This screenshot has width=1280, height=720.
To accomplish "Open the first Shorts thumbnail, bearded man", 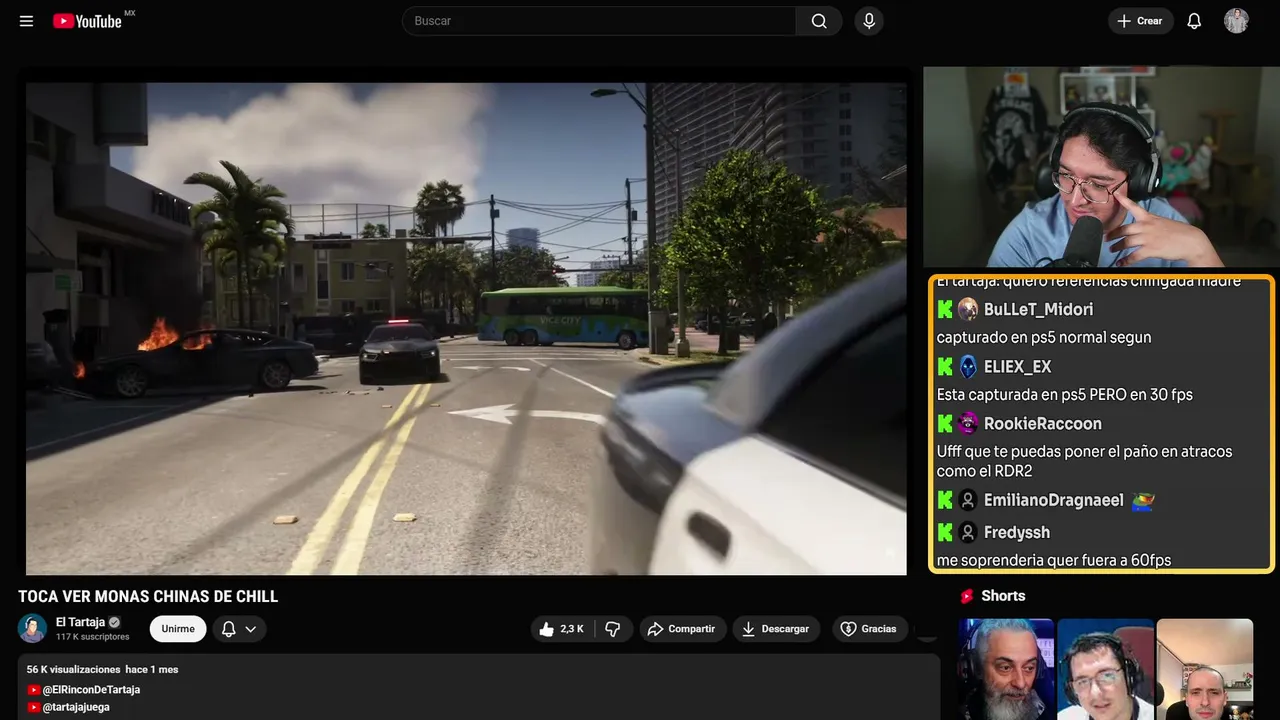I will (1006, 669).
